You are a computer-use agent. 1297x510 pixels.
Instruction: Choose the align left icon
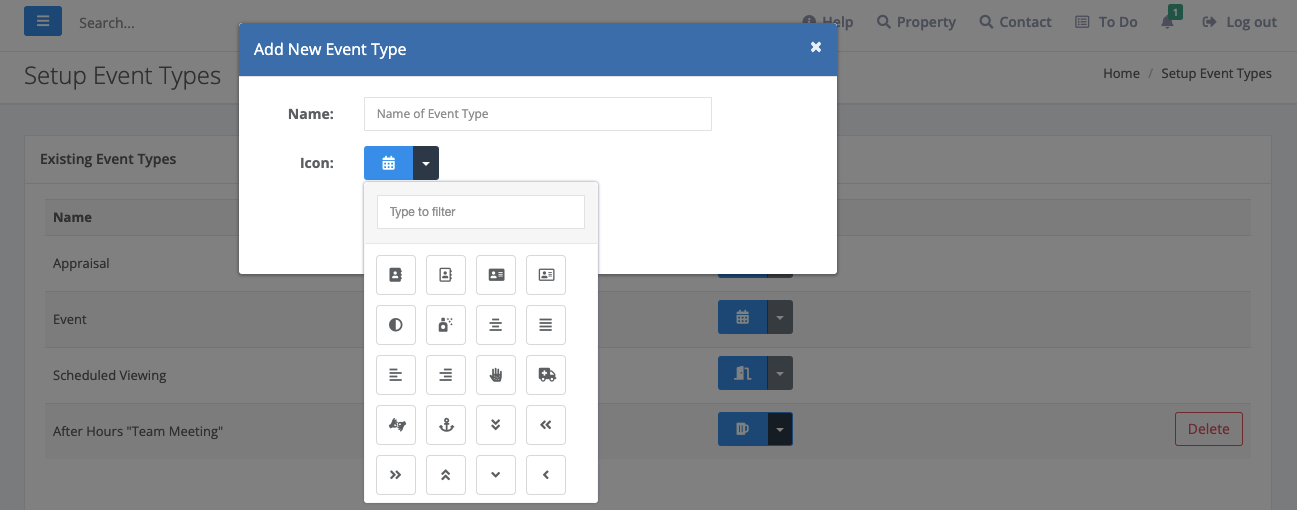(x=396, y=374)
